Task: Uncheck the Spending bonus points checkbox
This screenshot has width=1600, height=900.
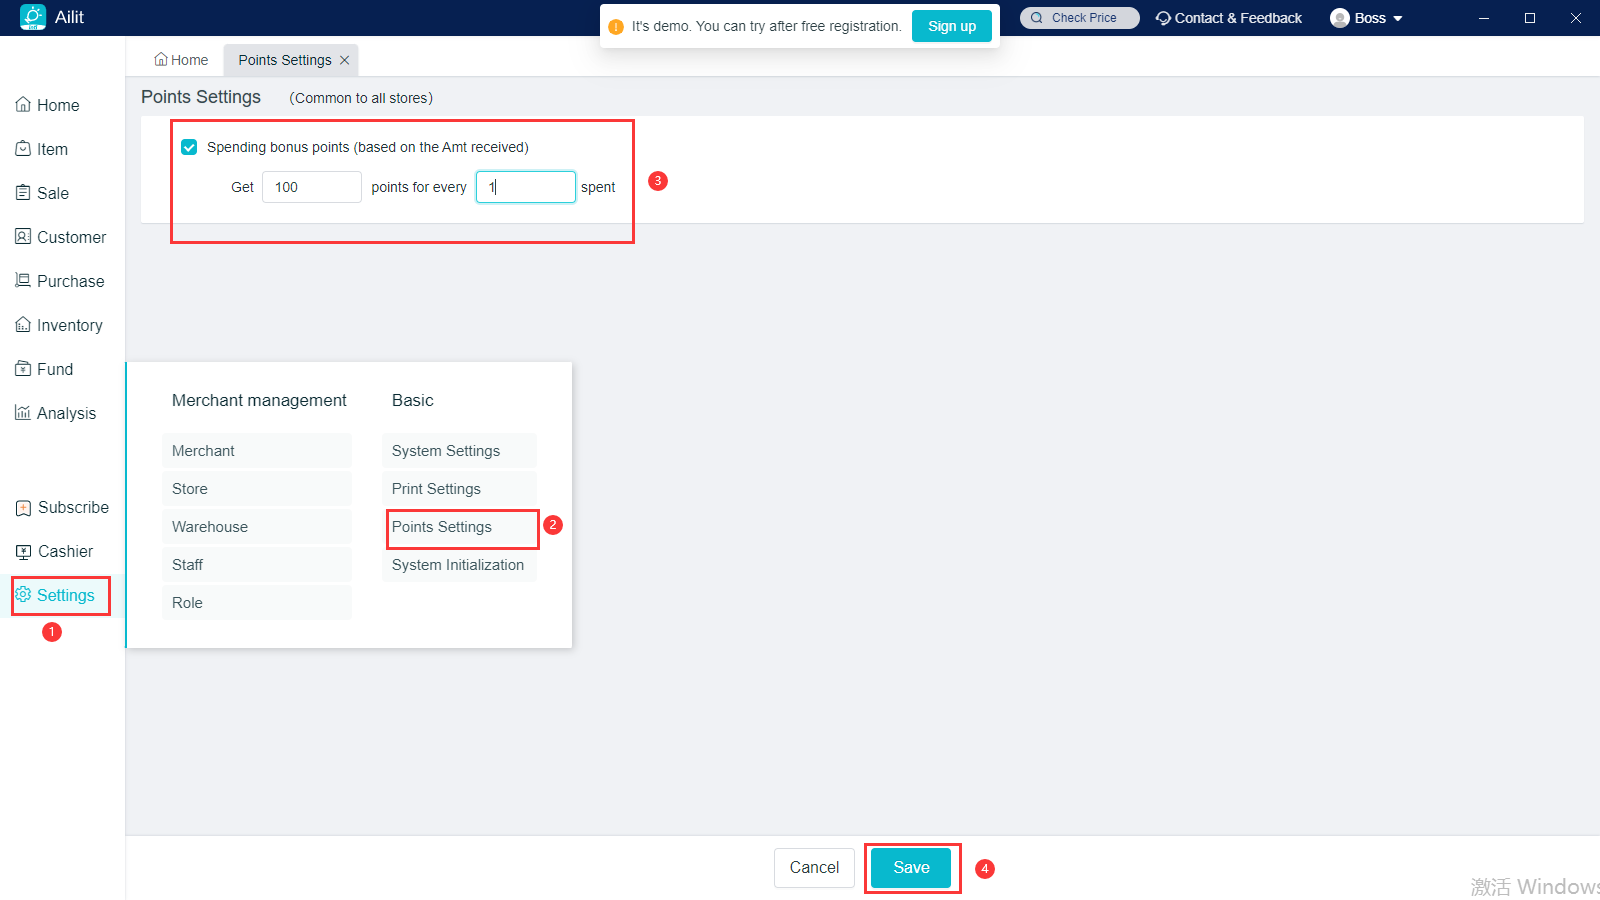Action: pos(189,147)
